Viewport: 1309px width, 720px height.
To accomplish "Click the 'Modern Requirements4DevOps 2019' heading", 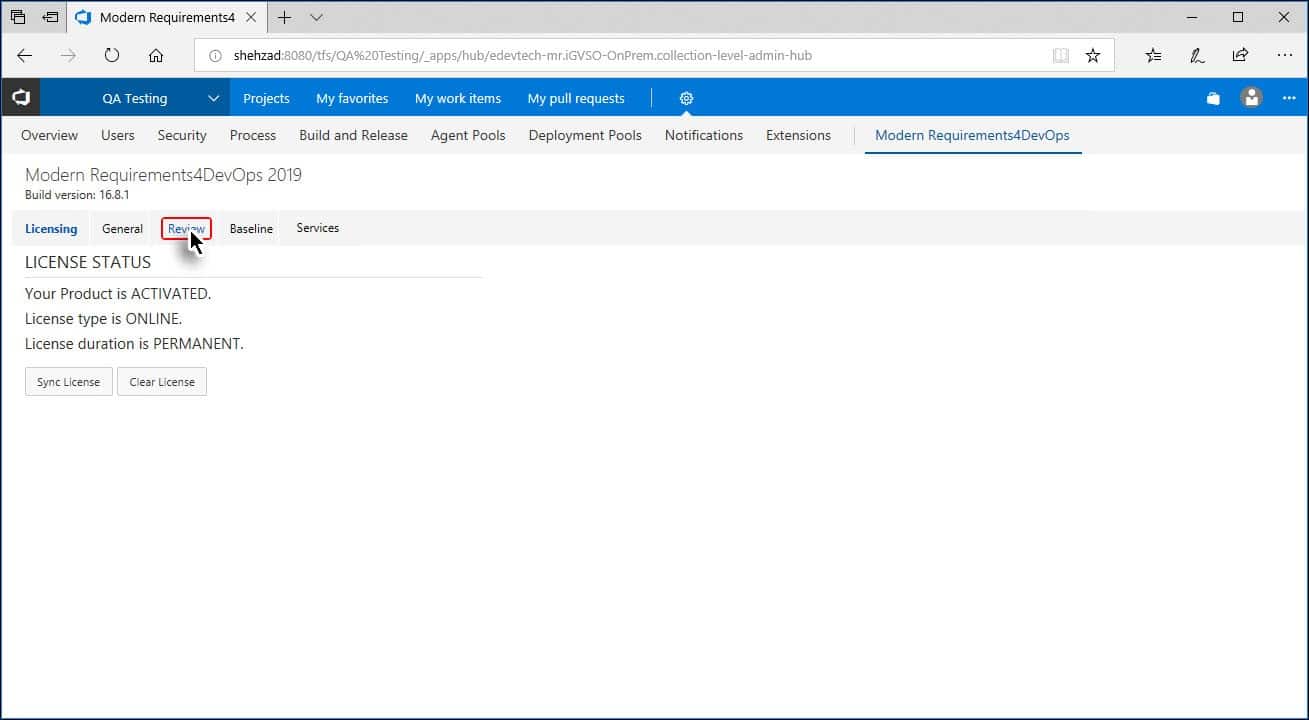I will 163,175.
